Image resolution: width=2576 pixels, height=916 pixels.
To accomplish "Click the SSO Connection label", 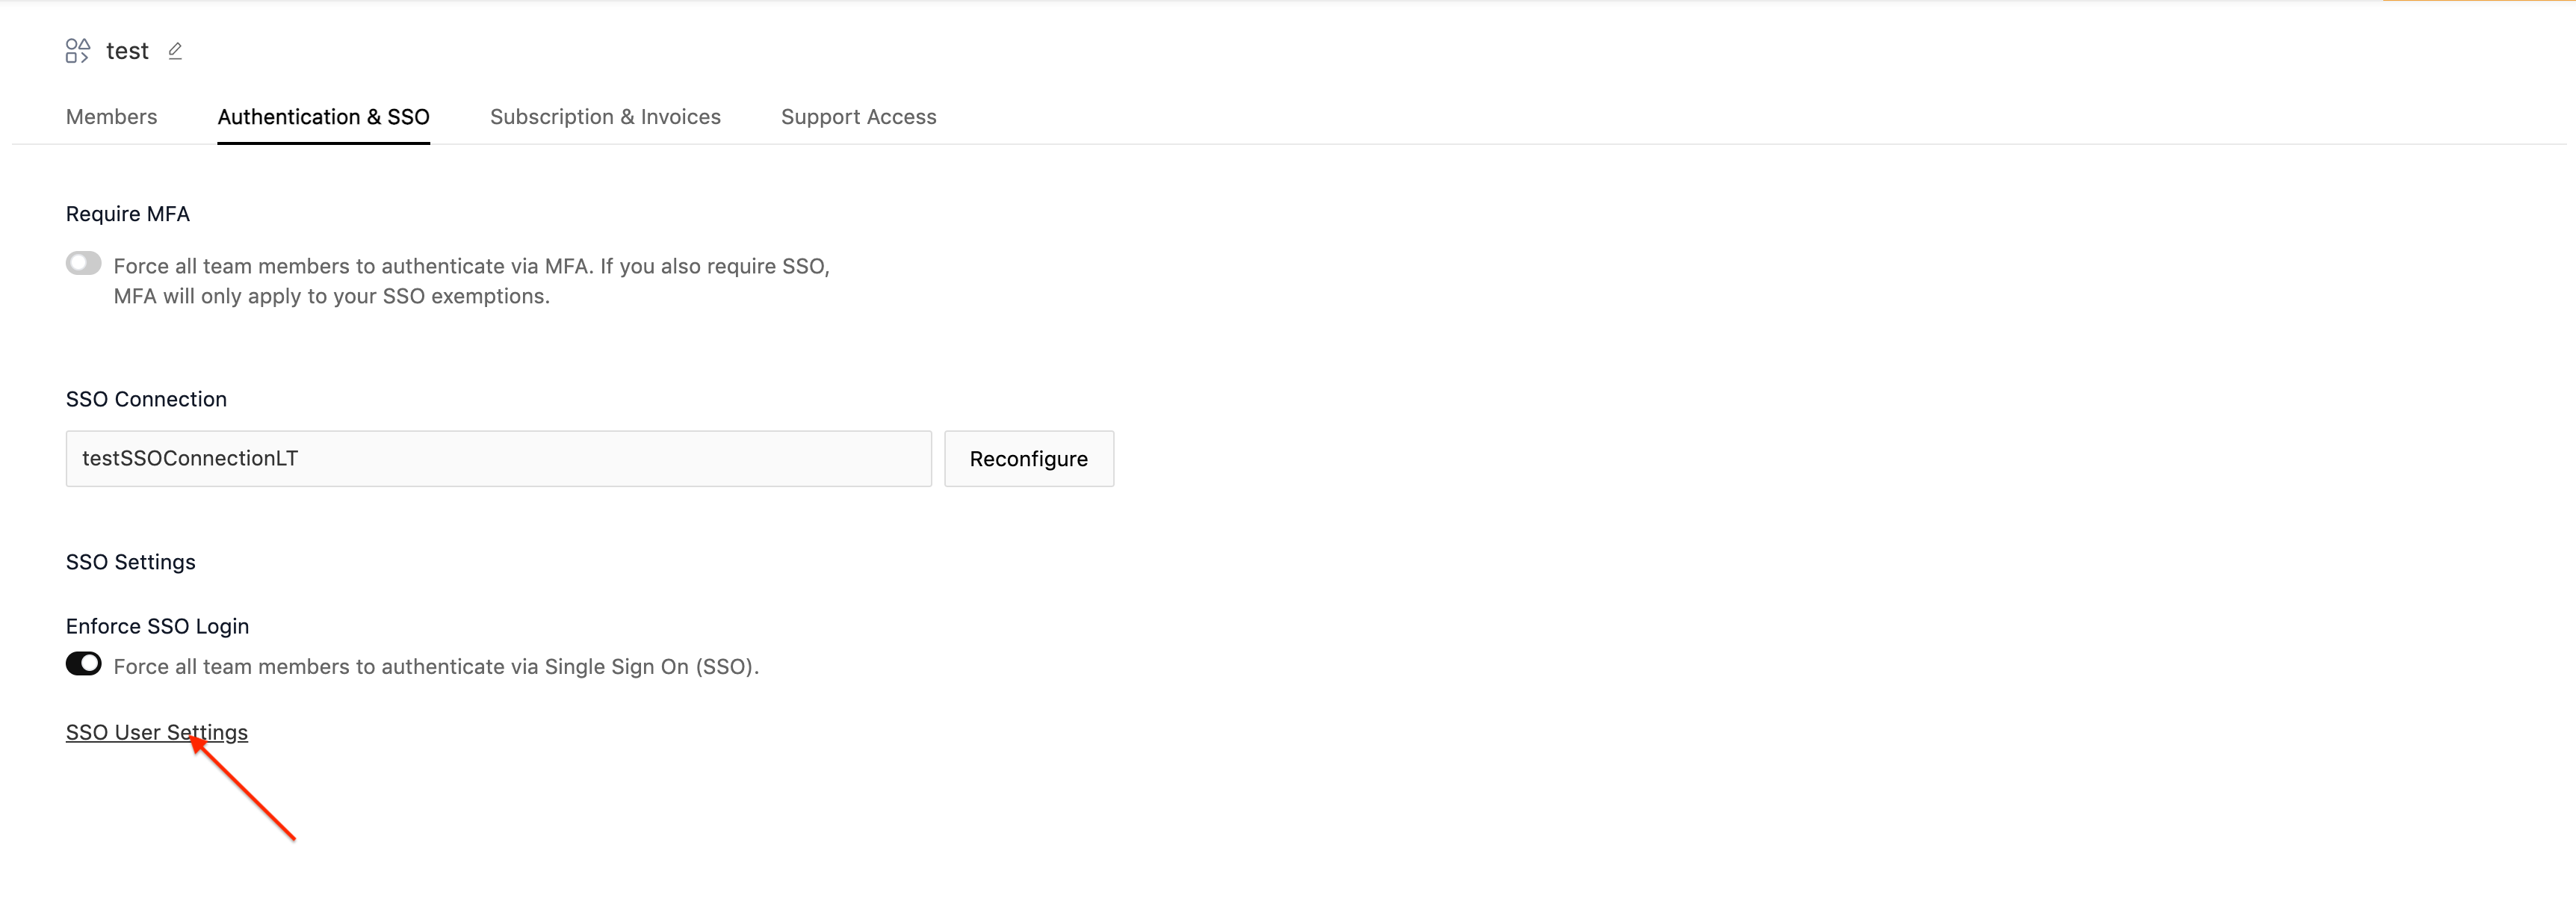I will (x=146, y=399).
